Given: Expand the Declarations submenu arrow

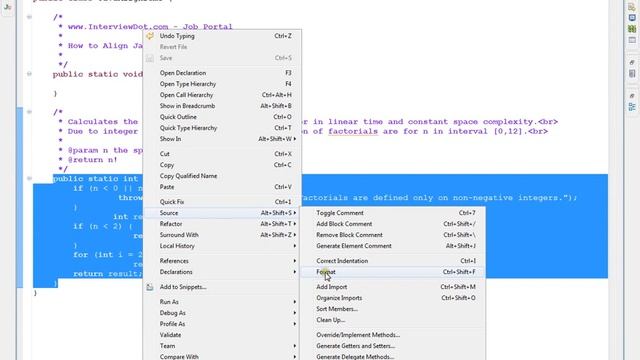Looking at the screenshot, I should point(295,272).
